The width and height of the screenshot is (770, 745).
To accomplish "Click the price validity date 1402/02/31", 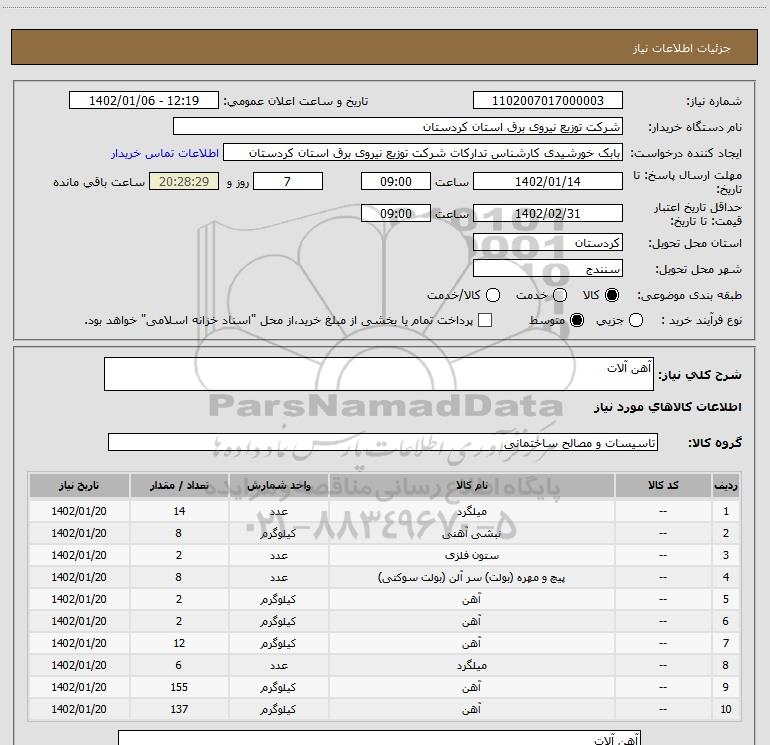I will click(548, 214).
